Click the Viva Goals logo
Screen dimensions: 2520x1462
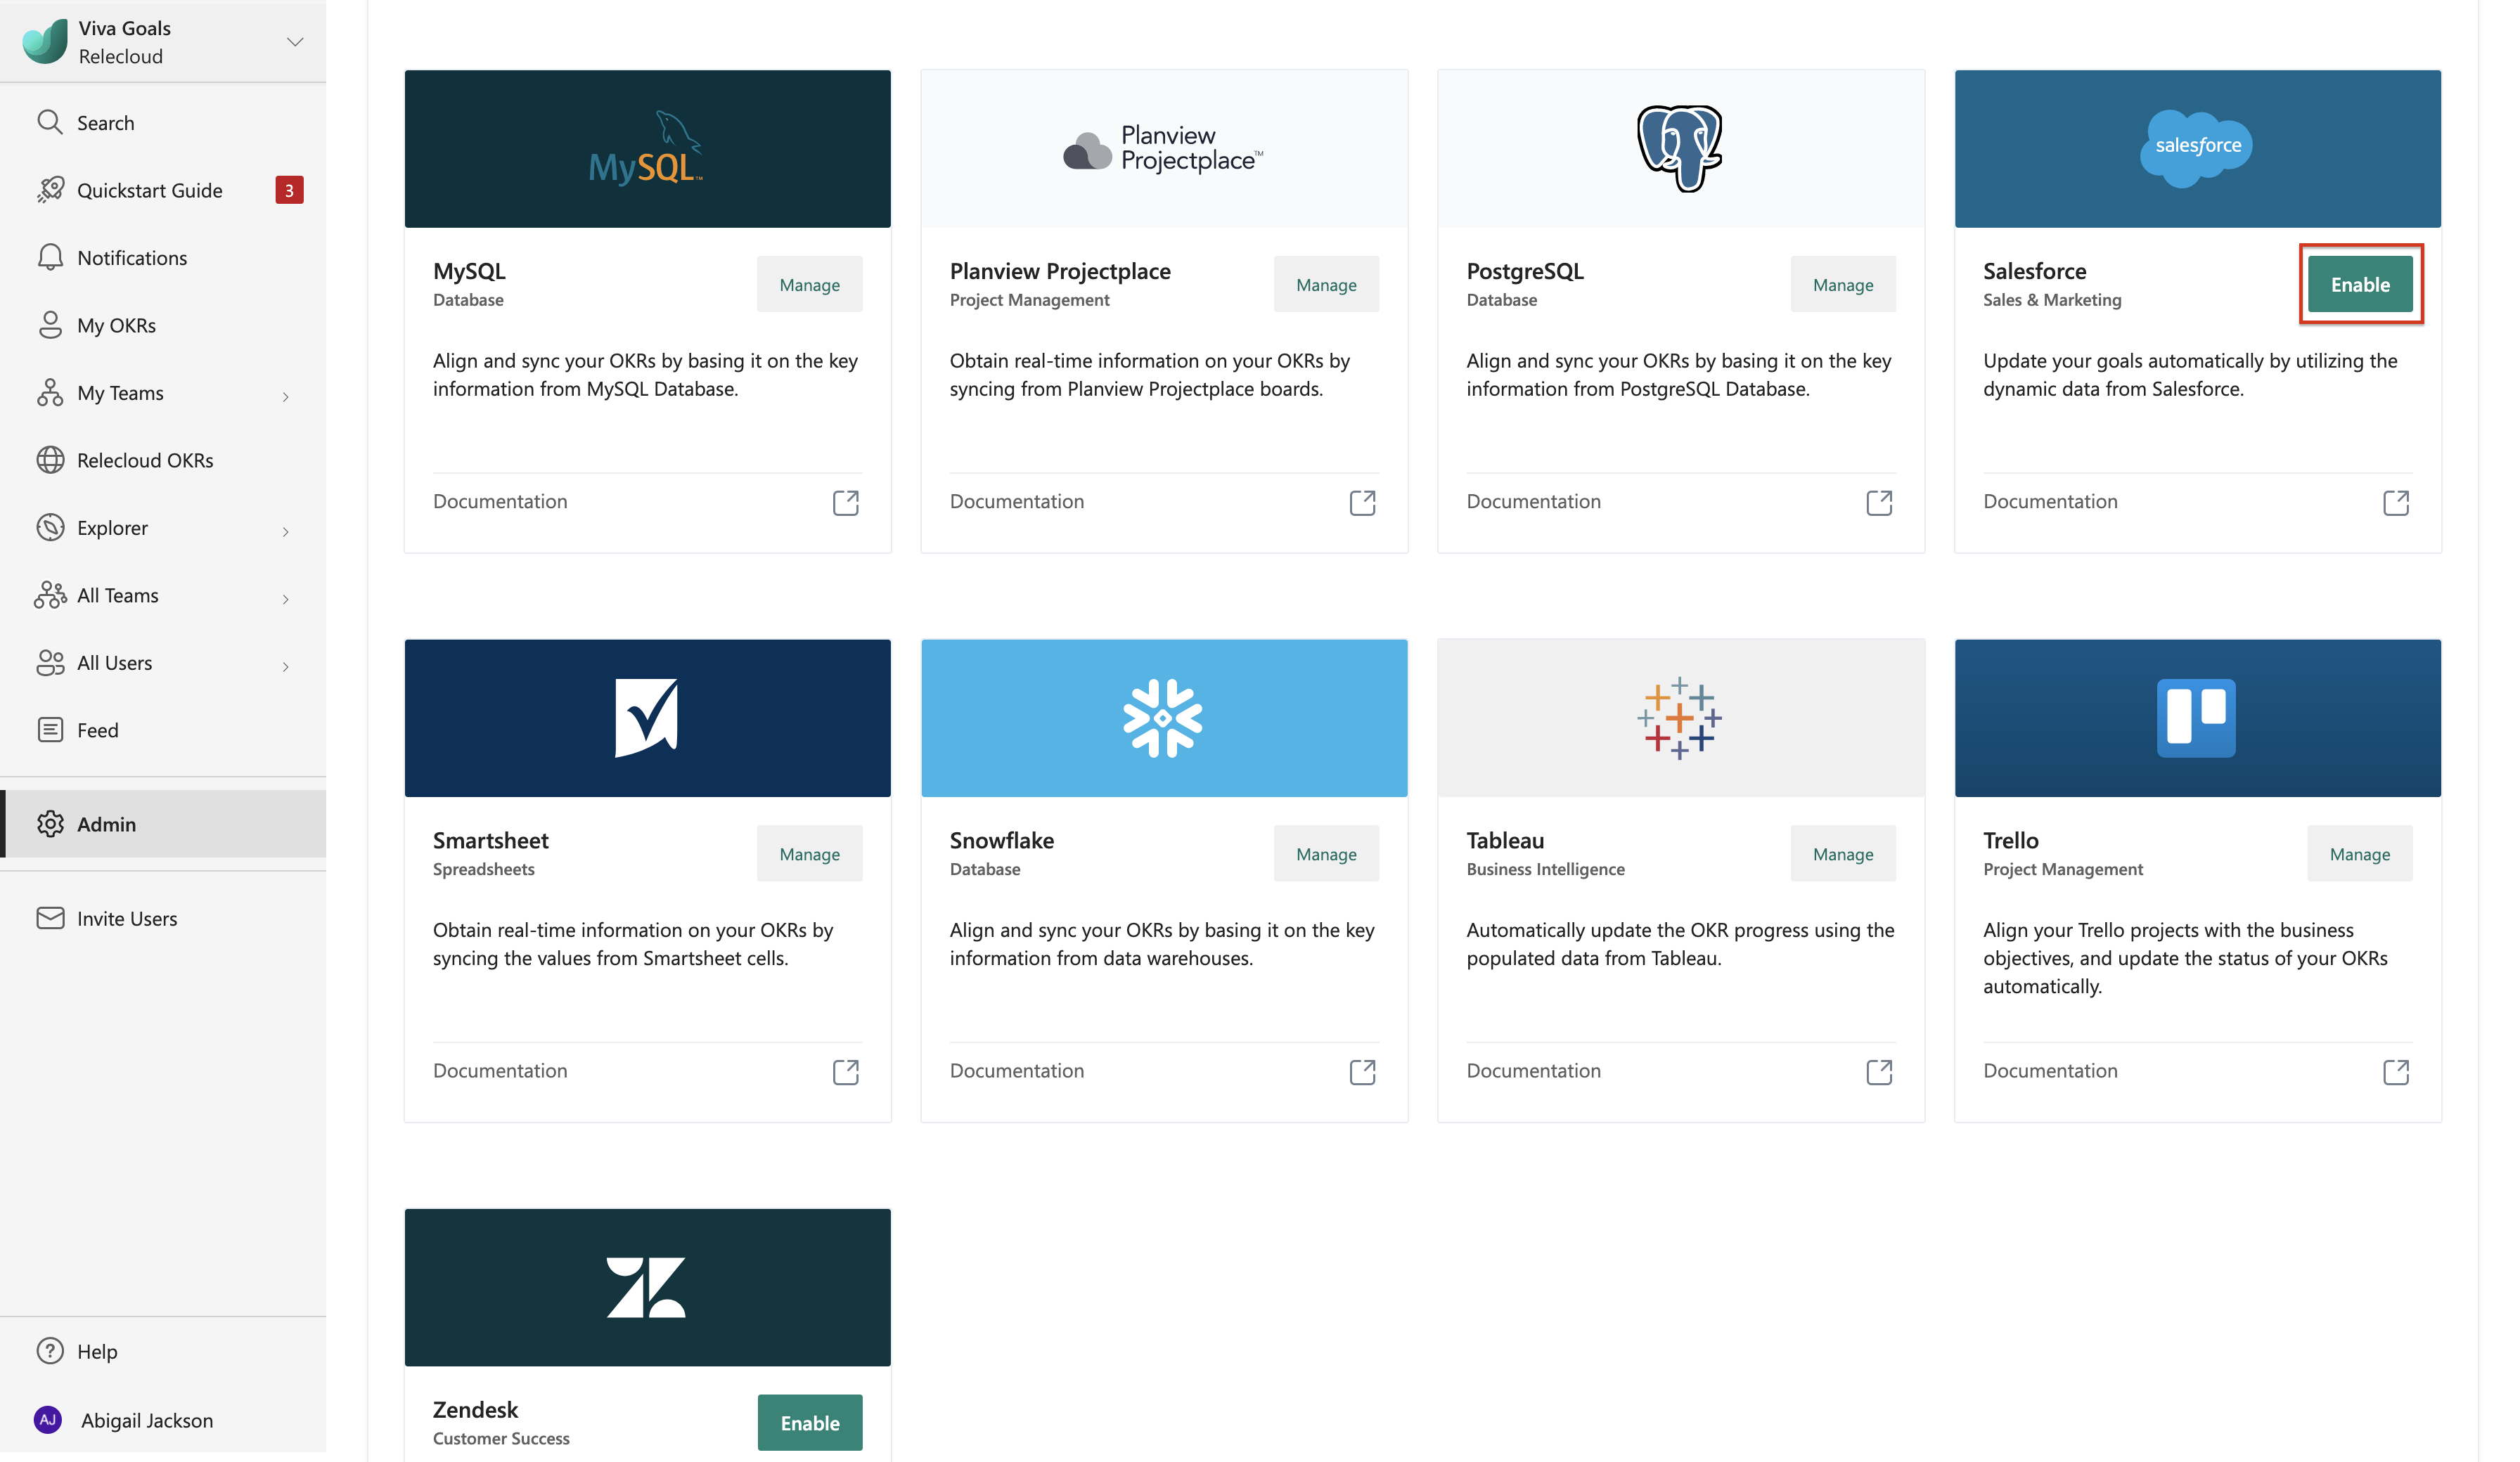pos(45,42)
